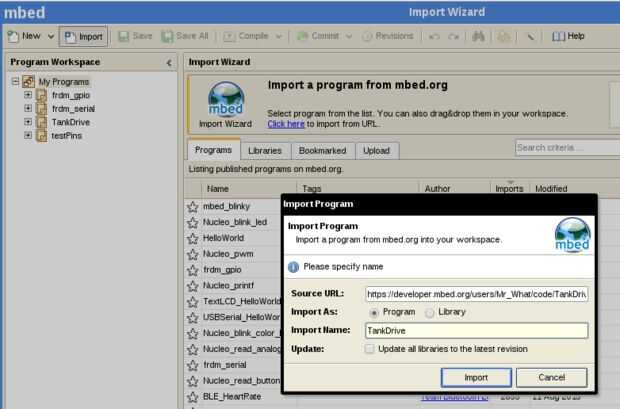Click the Import Name field
620x409 pixels.
[x=476, y=330]
